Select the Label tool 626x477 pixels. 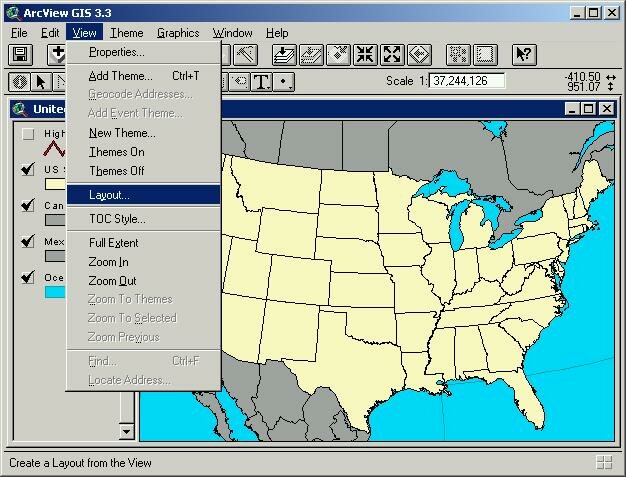click(x=240, y=82)
